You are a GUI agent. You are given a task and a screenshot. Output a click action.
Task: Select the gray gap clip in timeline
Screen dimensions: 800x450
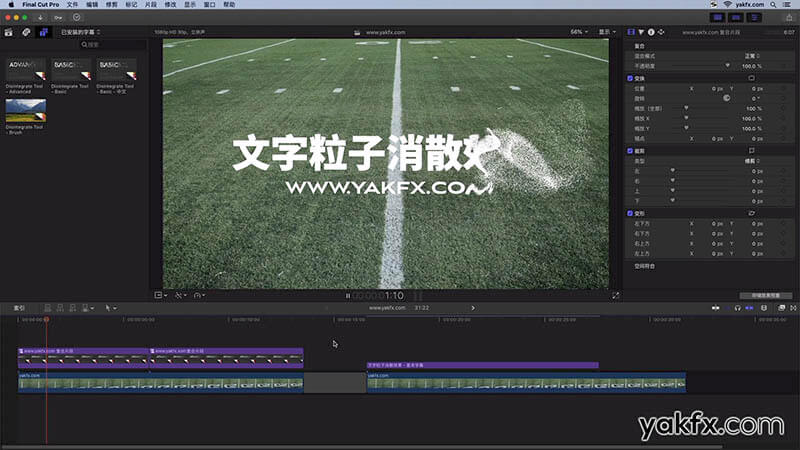click(335, 382)
